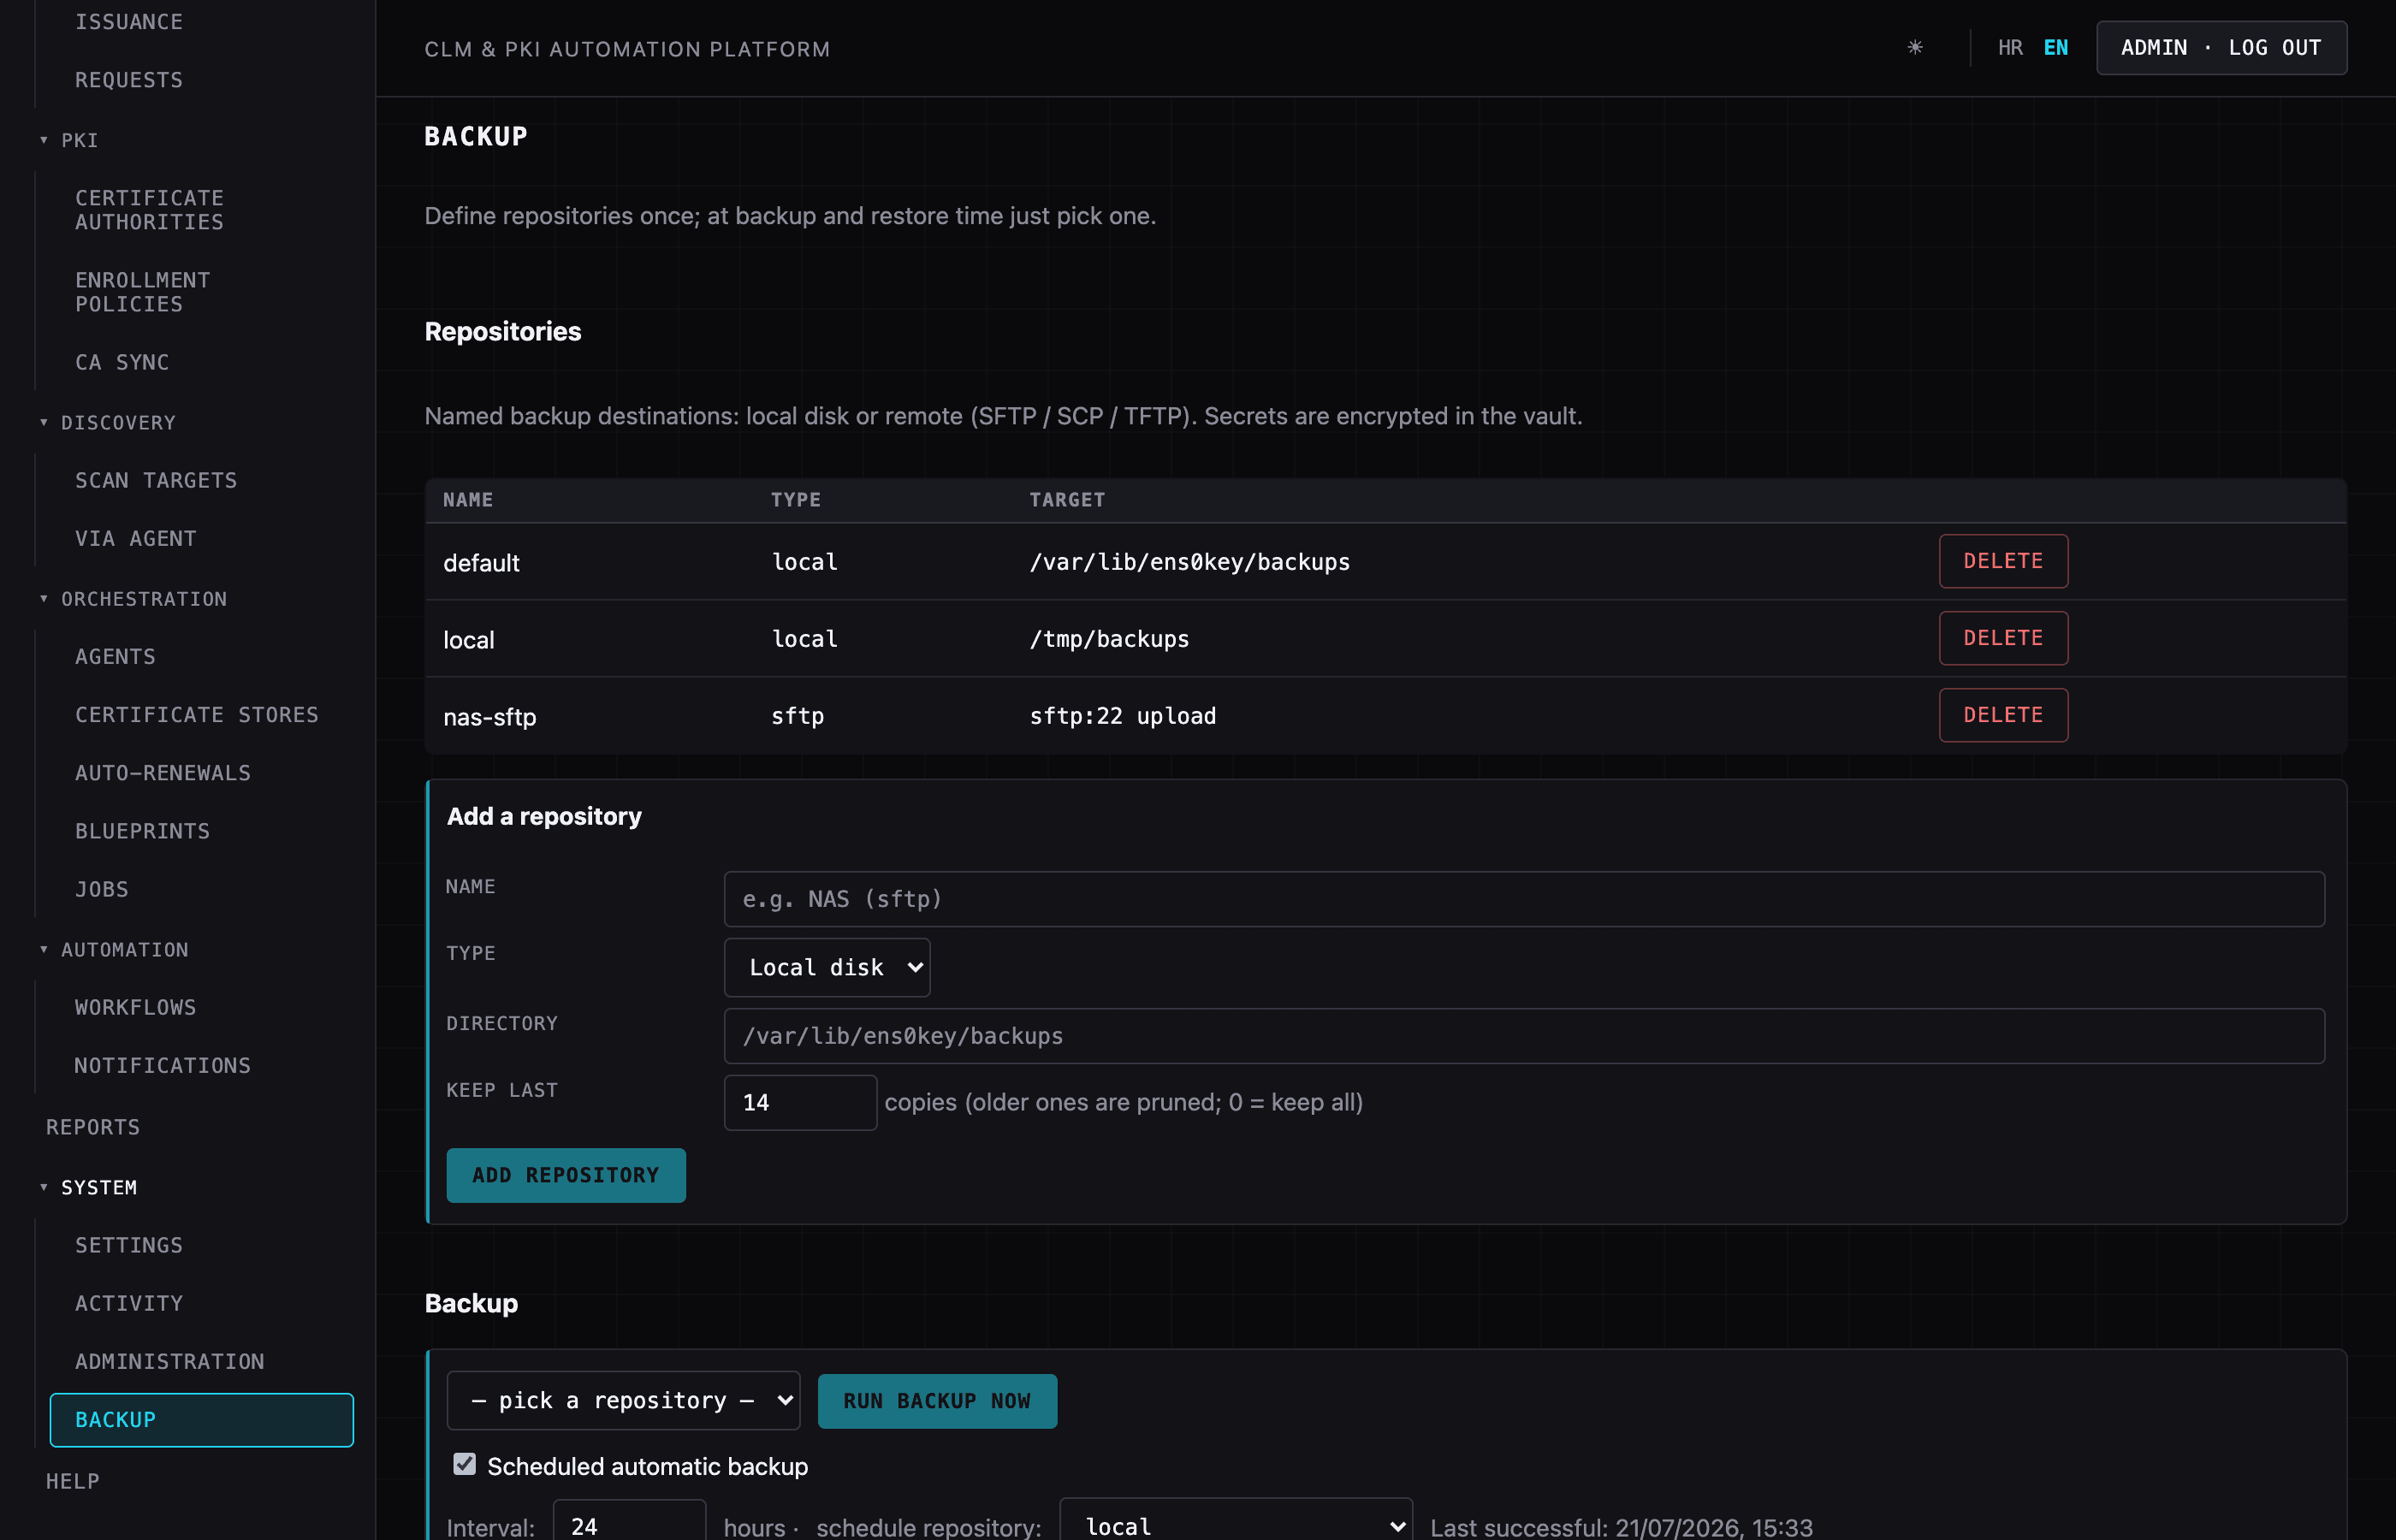Uncheck Scheduled automatic backup
The image size is (2396, 1540).
coord(464,1464)
